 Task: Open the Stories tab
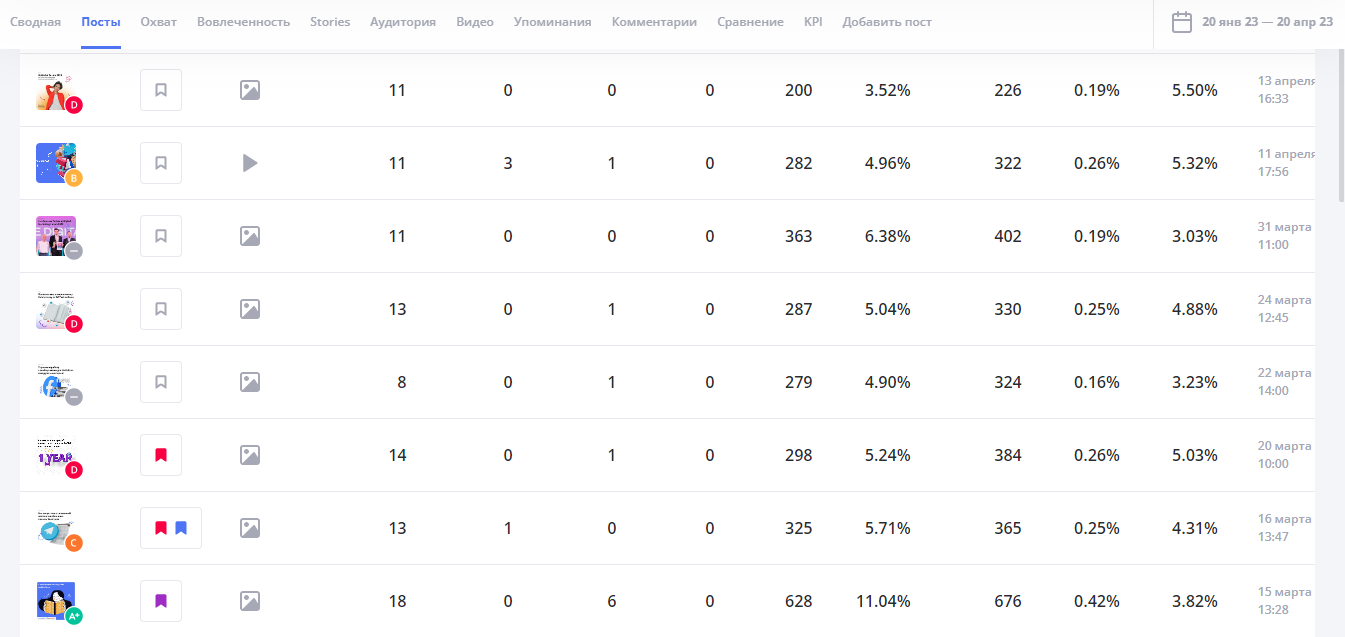[x=330, y=22]
